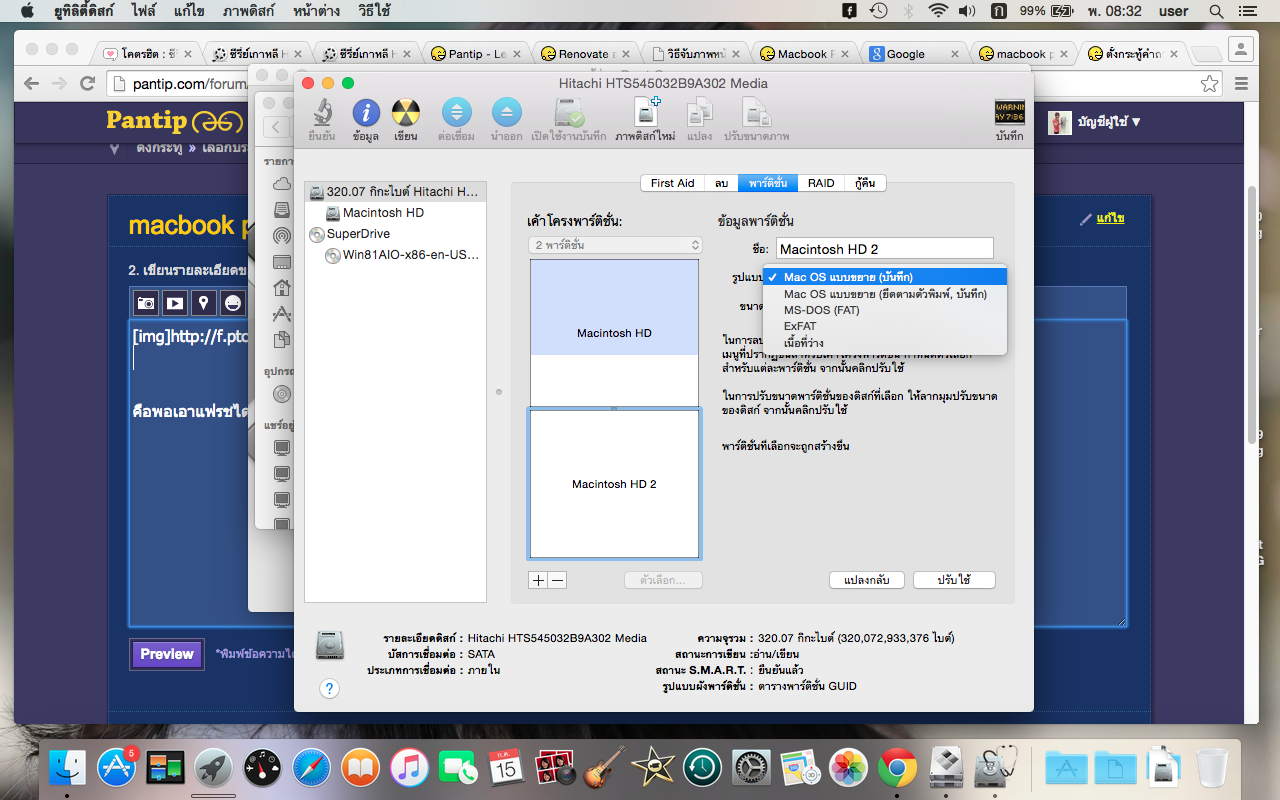Select the 320.07 GB Hitachi disk in sidebar
Image resolution: width=1280 pixels, height=800 pixels.
(x=396, y=191)
